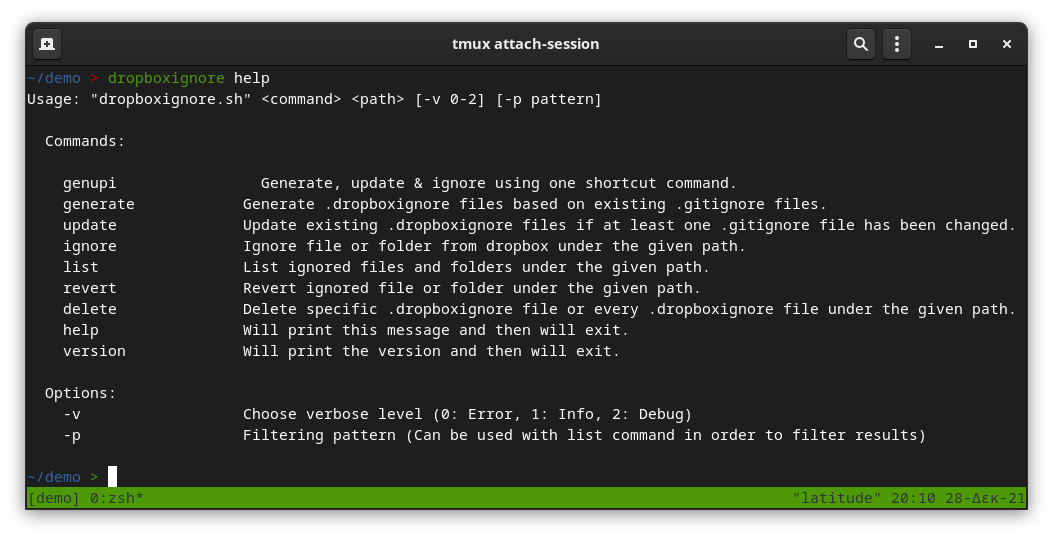Click the cursor block at the prompt
The width and height of the screenshot is (1053, 538).
click(112, 476)
